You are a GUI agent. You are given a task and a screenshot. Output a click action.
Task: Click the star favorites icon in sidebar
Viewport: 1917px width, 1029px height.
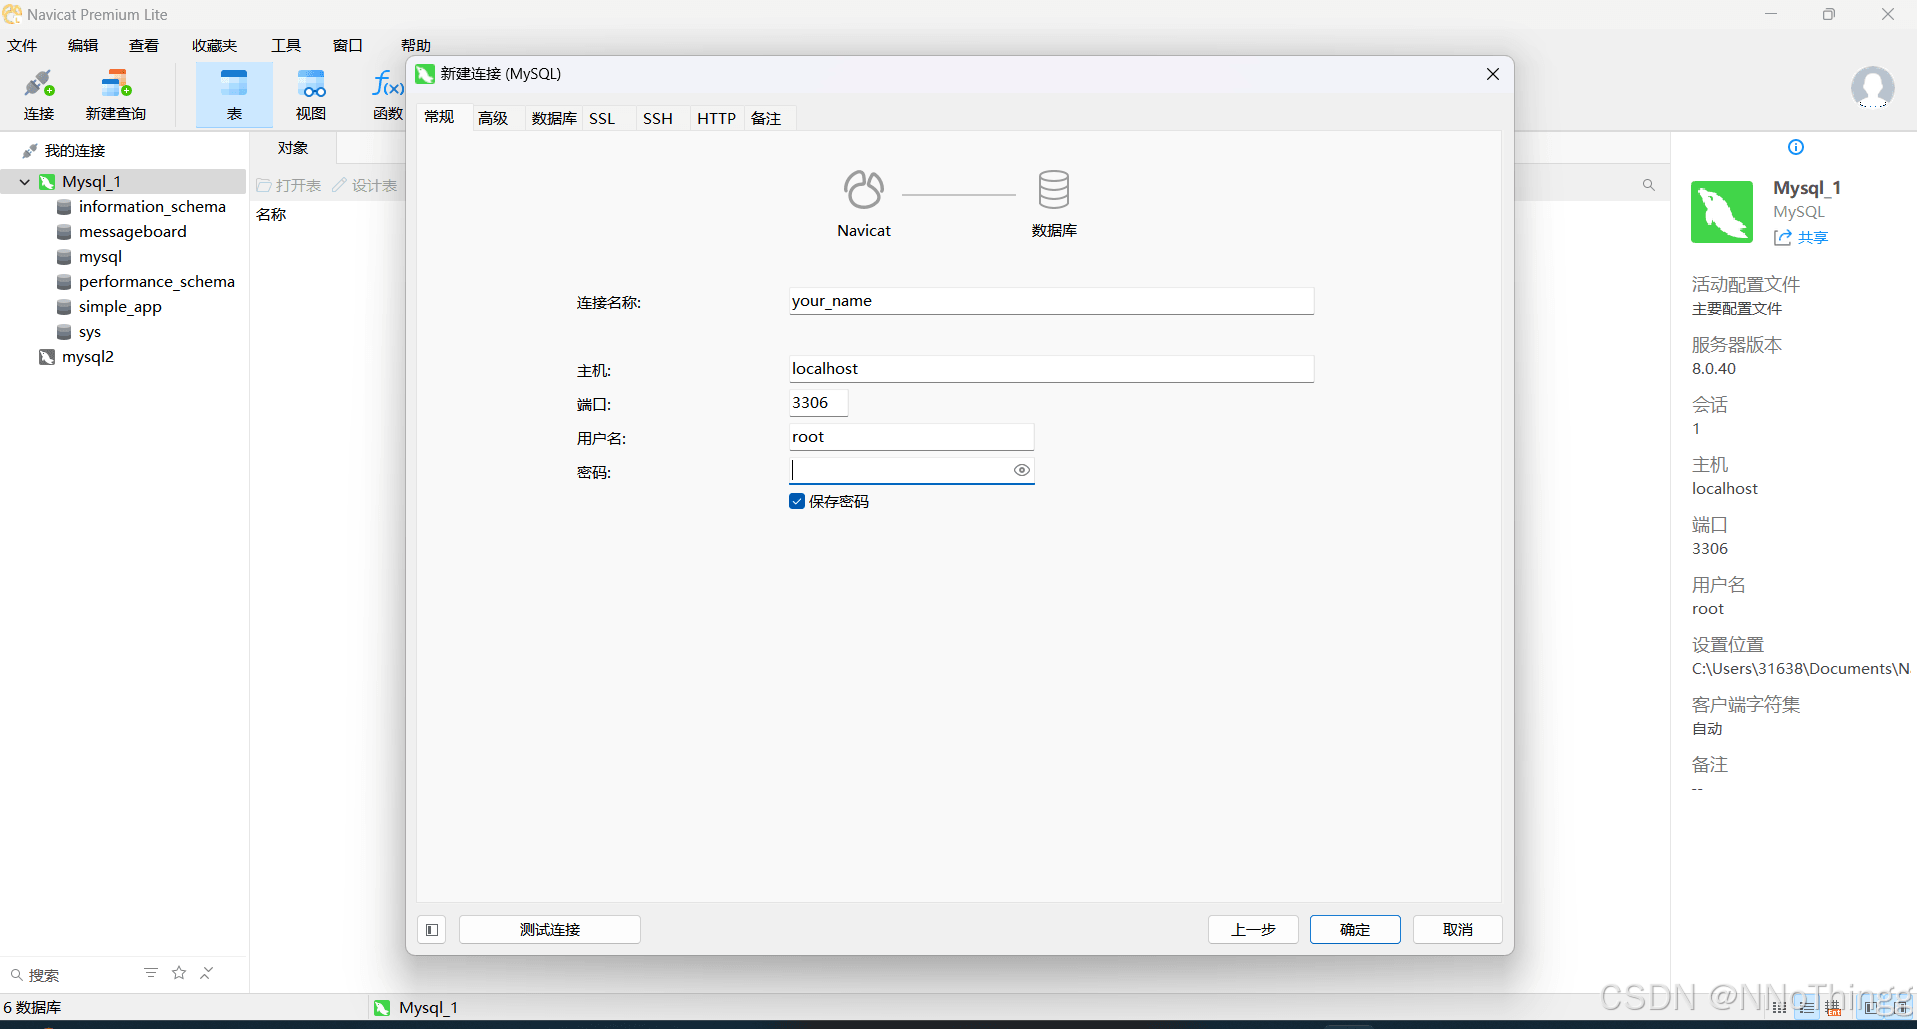[179, 973]
